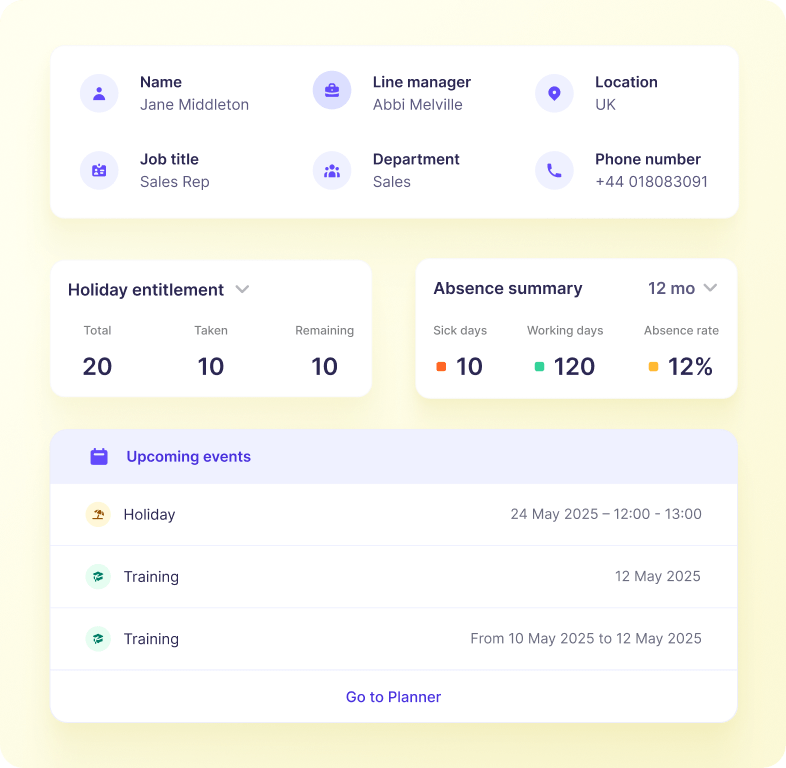
Task: Open the Holiday event row
Action: point(393,515)
